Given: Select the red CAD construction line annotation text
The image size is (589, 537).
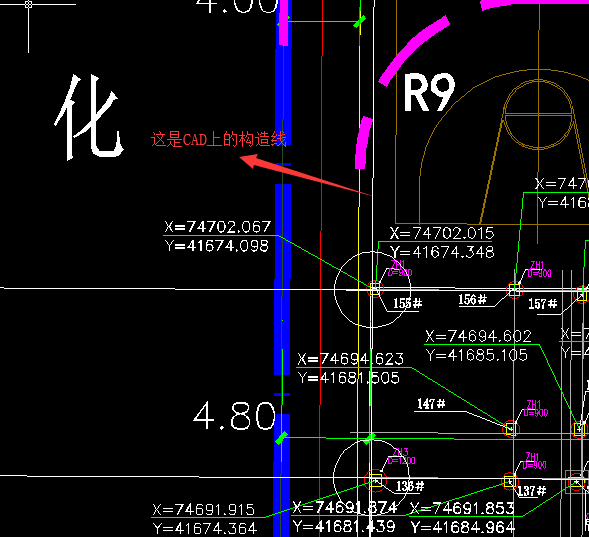Looking at the screenshot, I should (x=219, y=139).
